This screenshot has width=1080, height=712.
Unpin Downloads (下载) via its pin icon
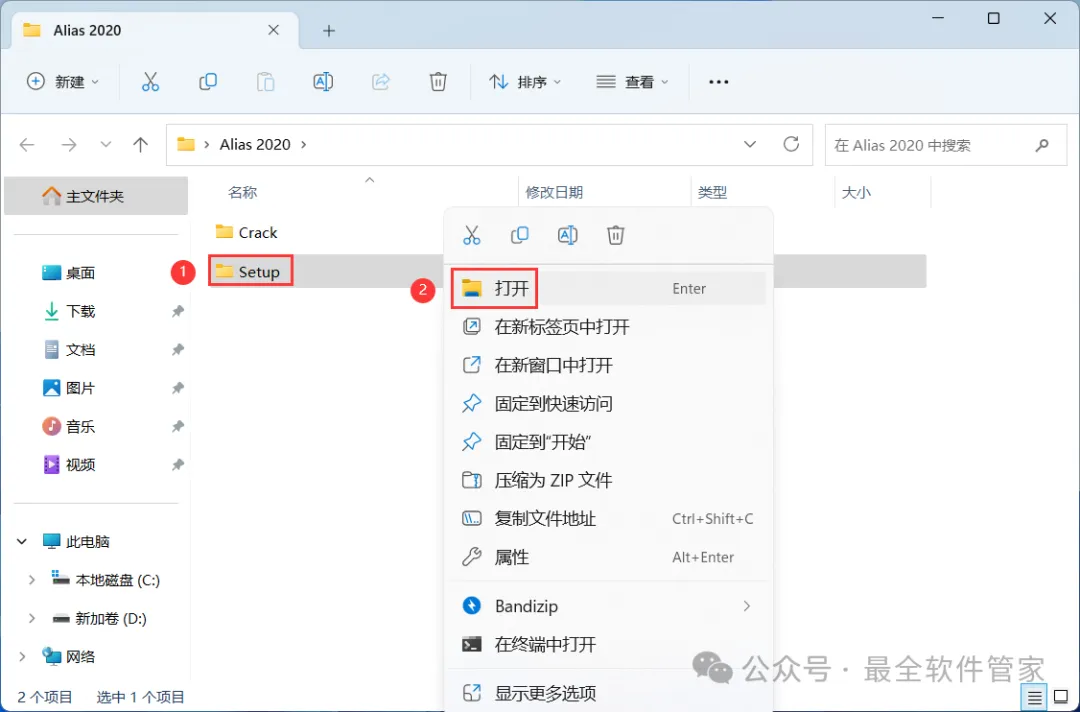178,311
